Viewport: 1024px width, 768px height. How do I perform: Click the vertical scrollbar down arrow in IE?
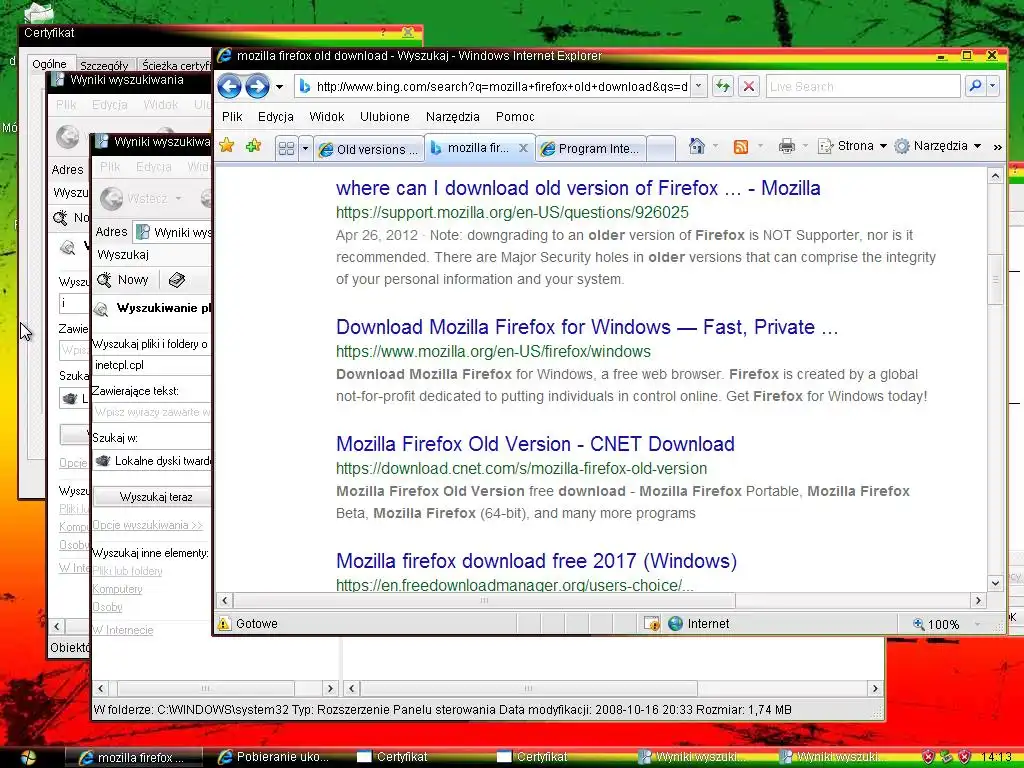[x=995, y=583]
